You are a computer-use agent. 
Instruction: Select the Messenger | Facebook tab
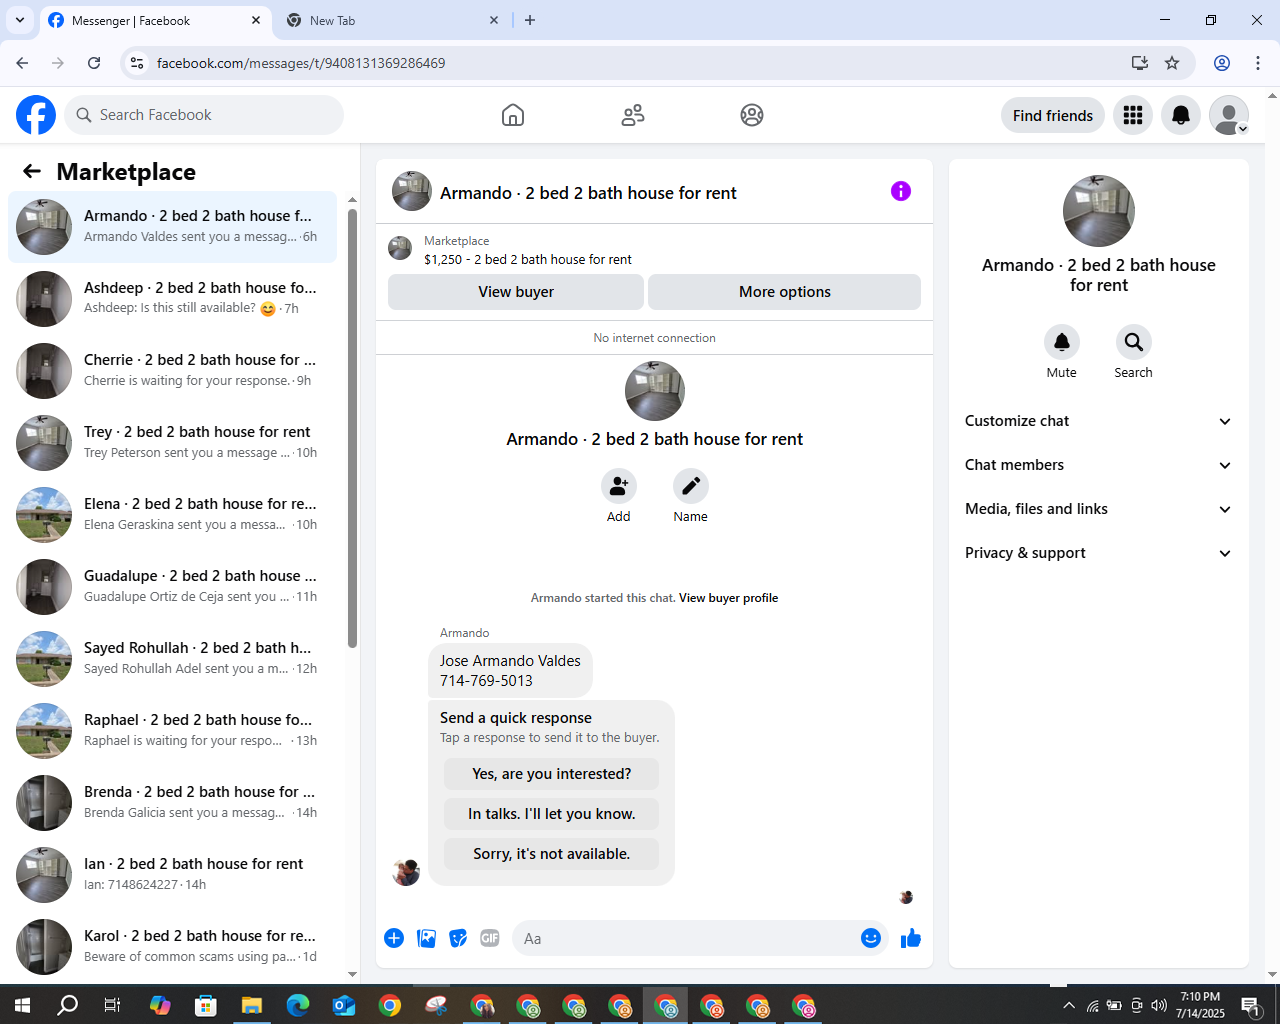click(155, 20)
